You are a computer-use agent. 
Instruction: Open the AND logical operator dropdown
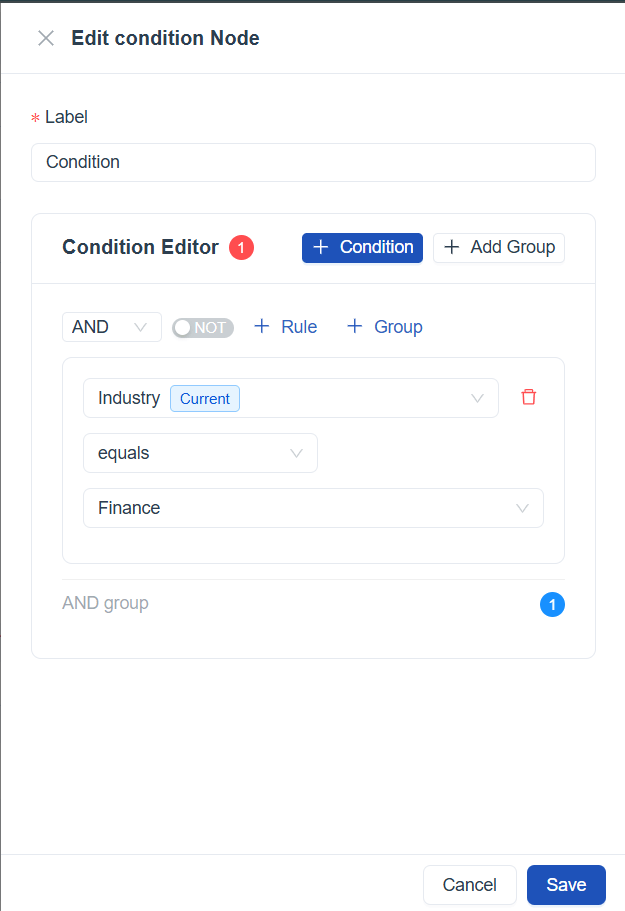(111, 327)
